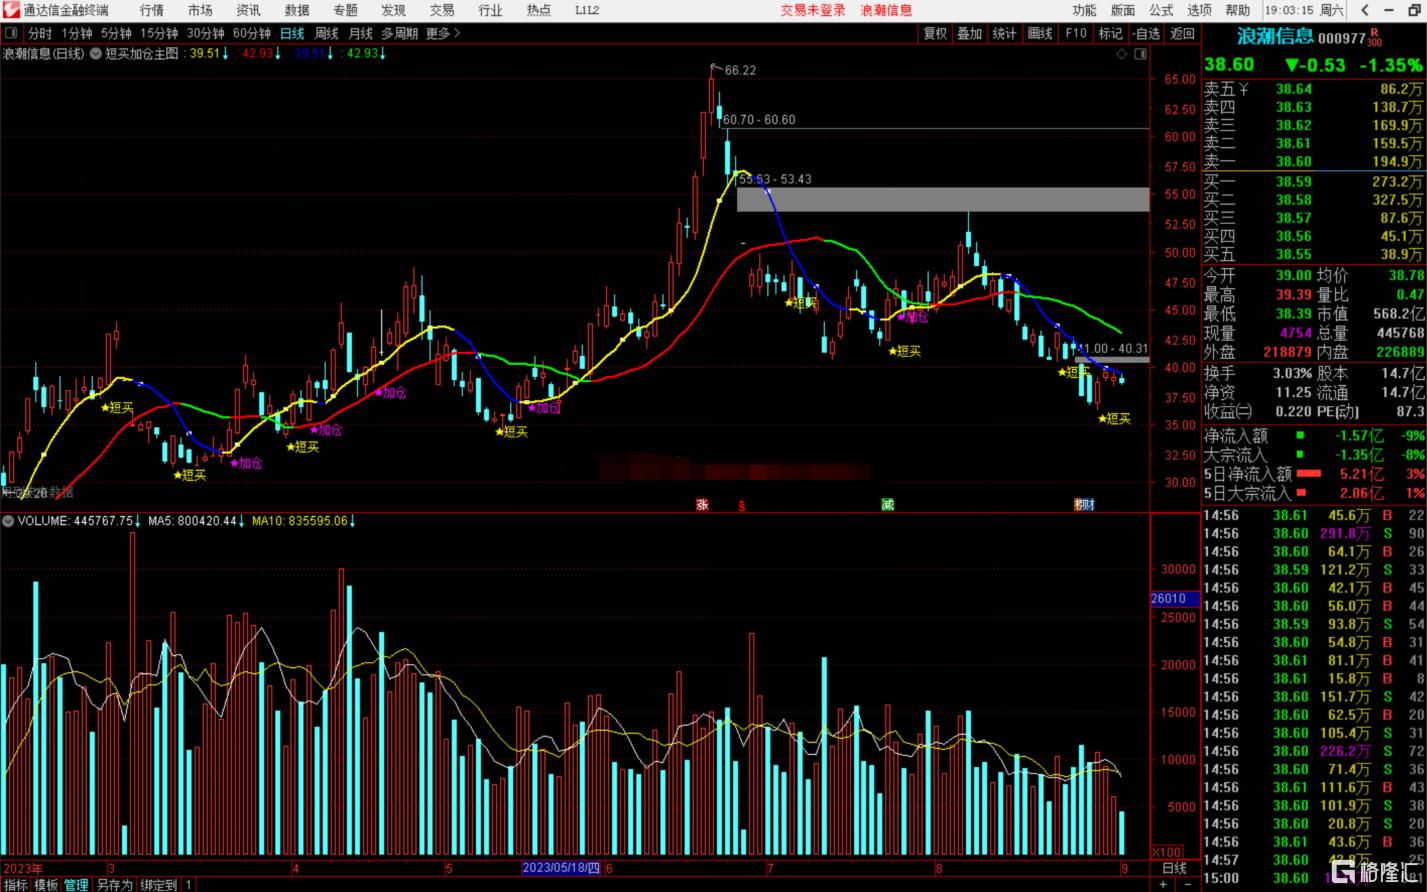1427x892 pixels.
Task: Click the 财 marker below the chart
Action: pos(1087,504)
